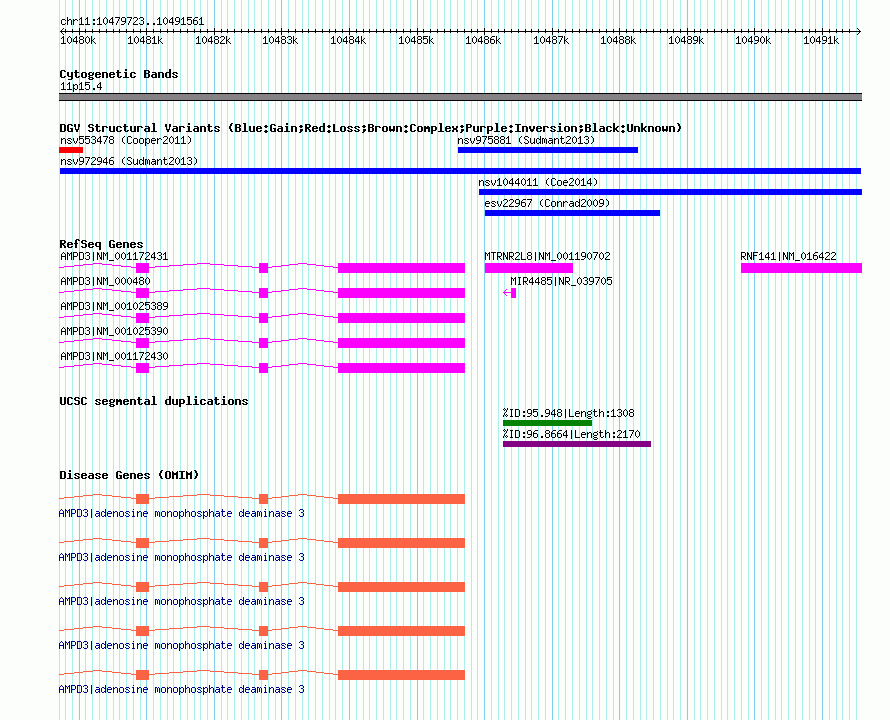Select the 10481k ruler tick label

point(145,40)
